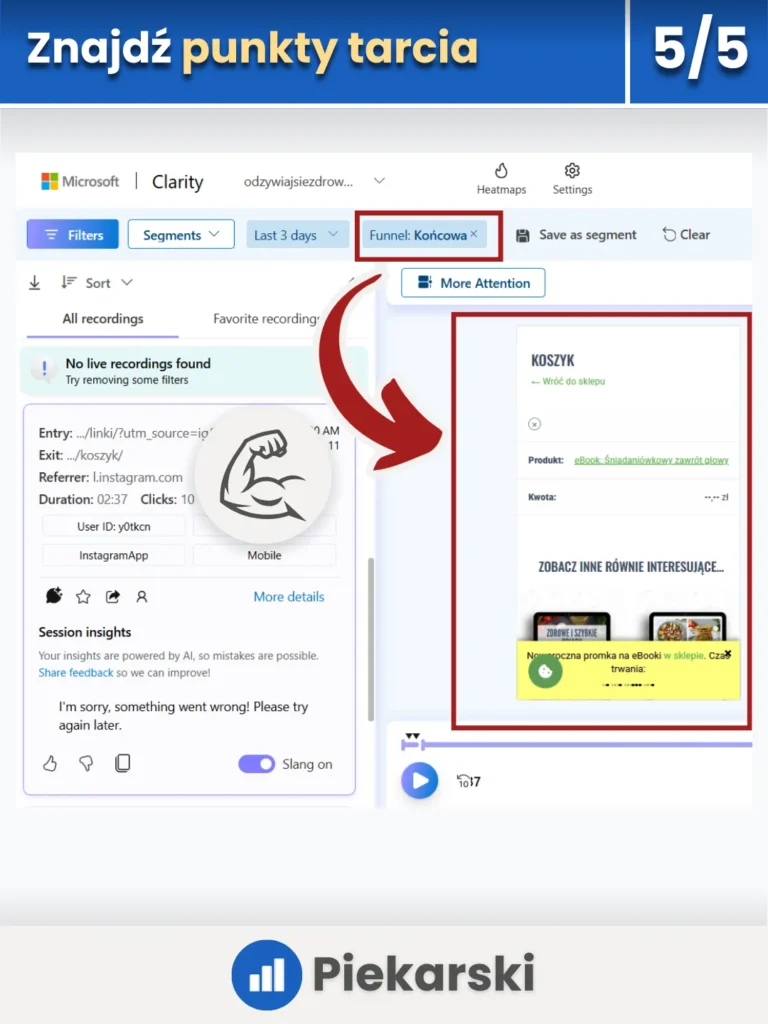Click the exclamation info icon in live recordings notice
768x1024 pixels.
44,369
